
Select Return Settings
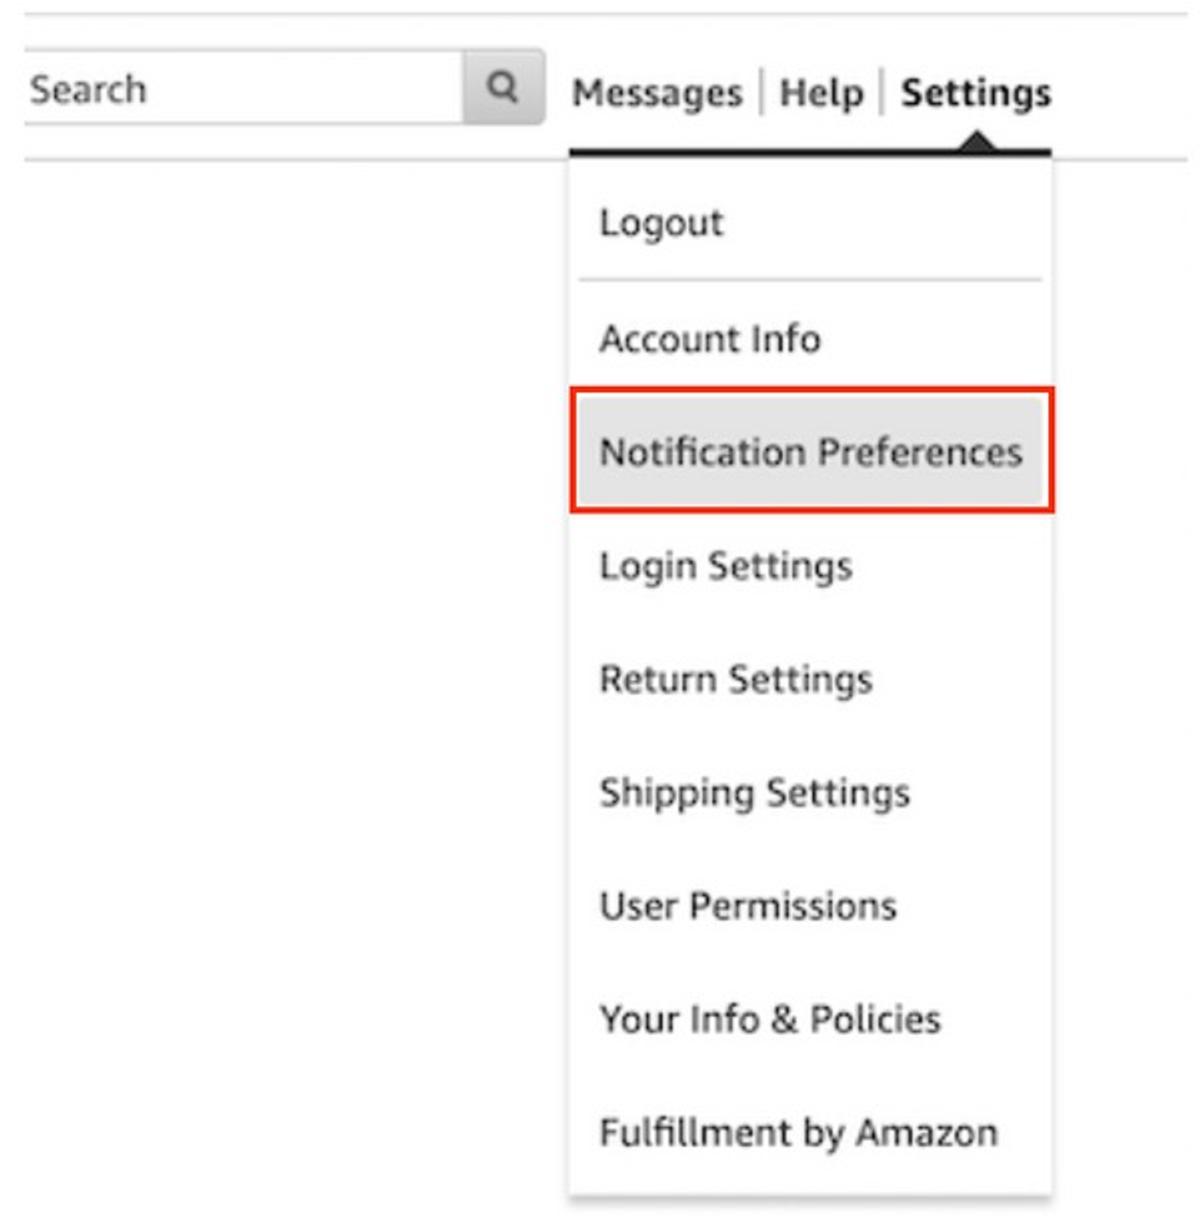(x=734, y=679)
